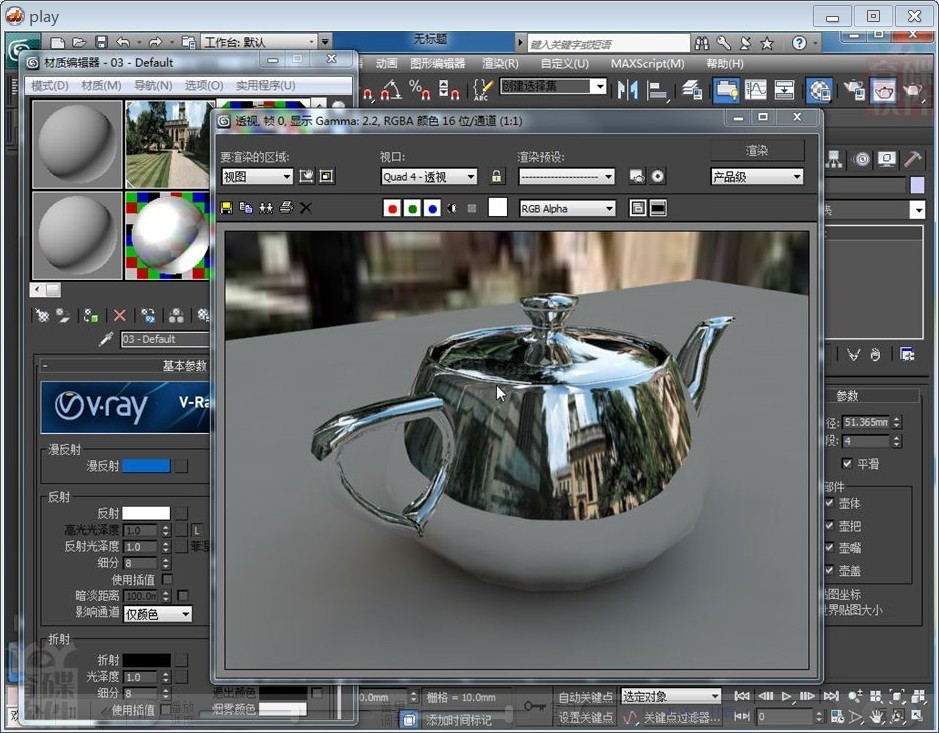Expand the 产品级 render mode dropdown

point(757,177)
